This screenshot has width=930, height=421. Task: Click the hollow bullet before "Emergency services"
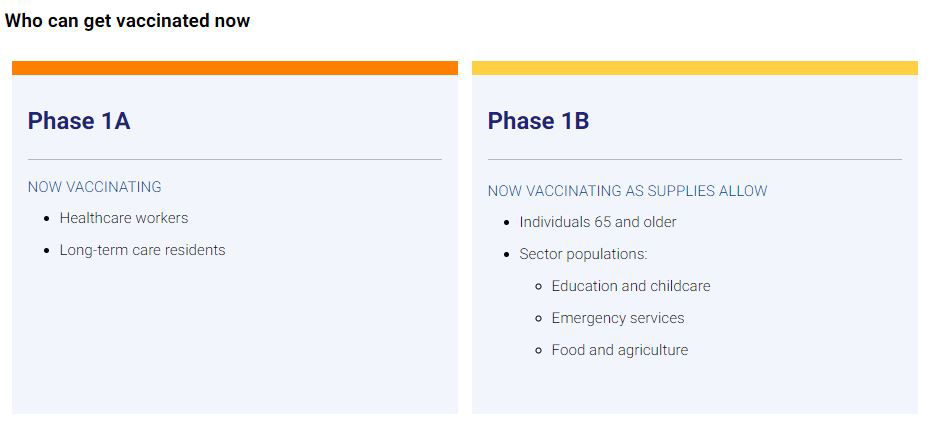(539, 319)
